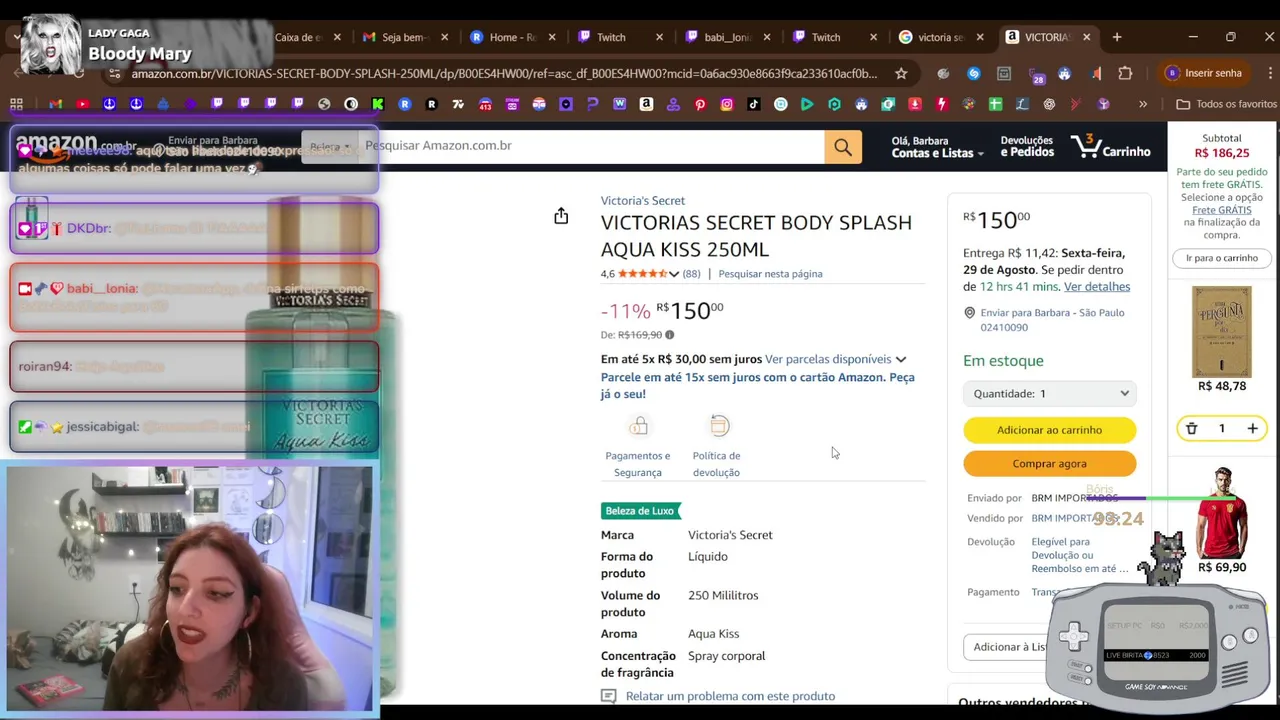Click Adicionar ao carrinho button

(x=1049, y=430)
